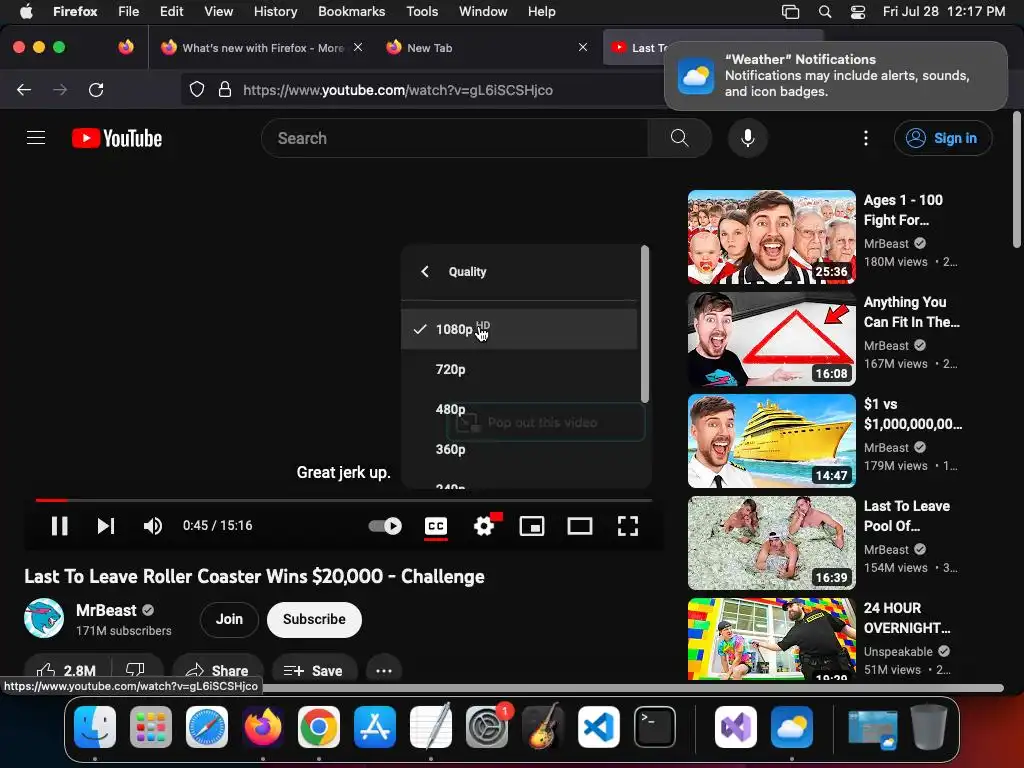Dislike the video
The height and width of the screenshot is (768, 1024).
tap(136, 670)
